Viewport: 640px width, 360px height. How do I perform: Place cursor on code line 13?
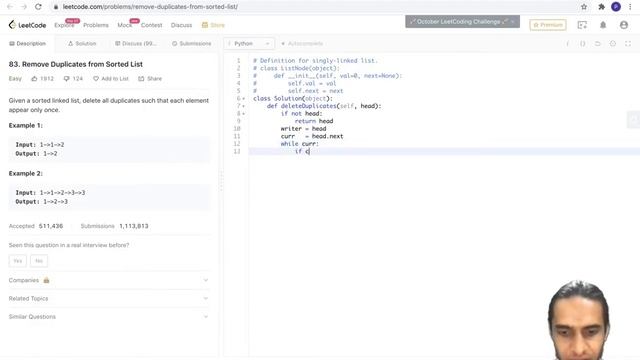444,151
